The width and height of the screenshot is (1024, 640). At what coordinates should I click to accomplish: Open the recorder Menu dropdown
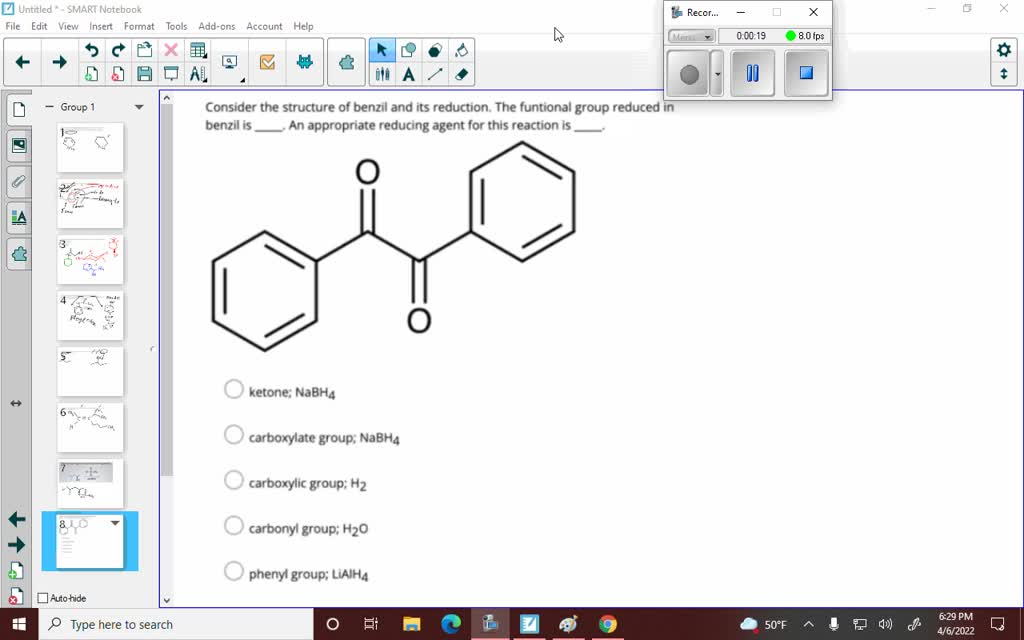690,35
